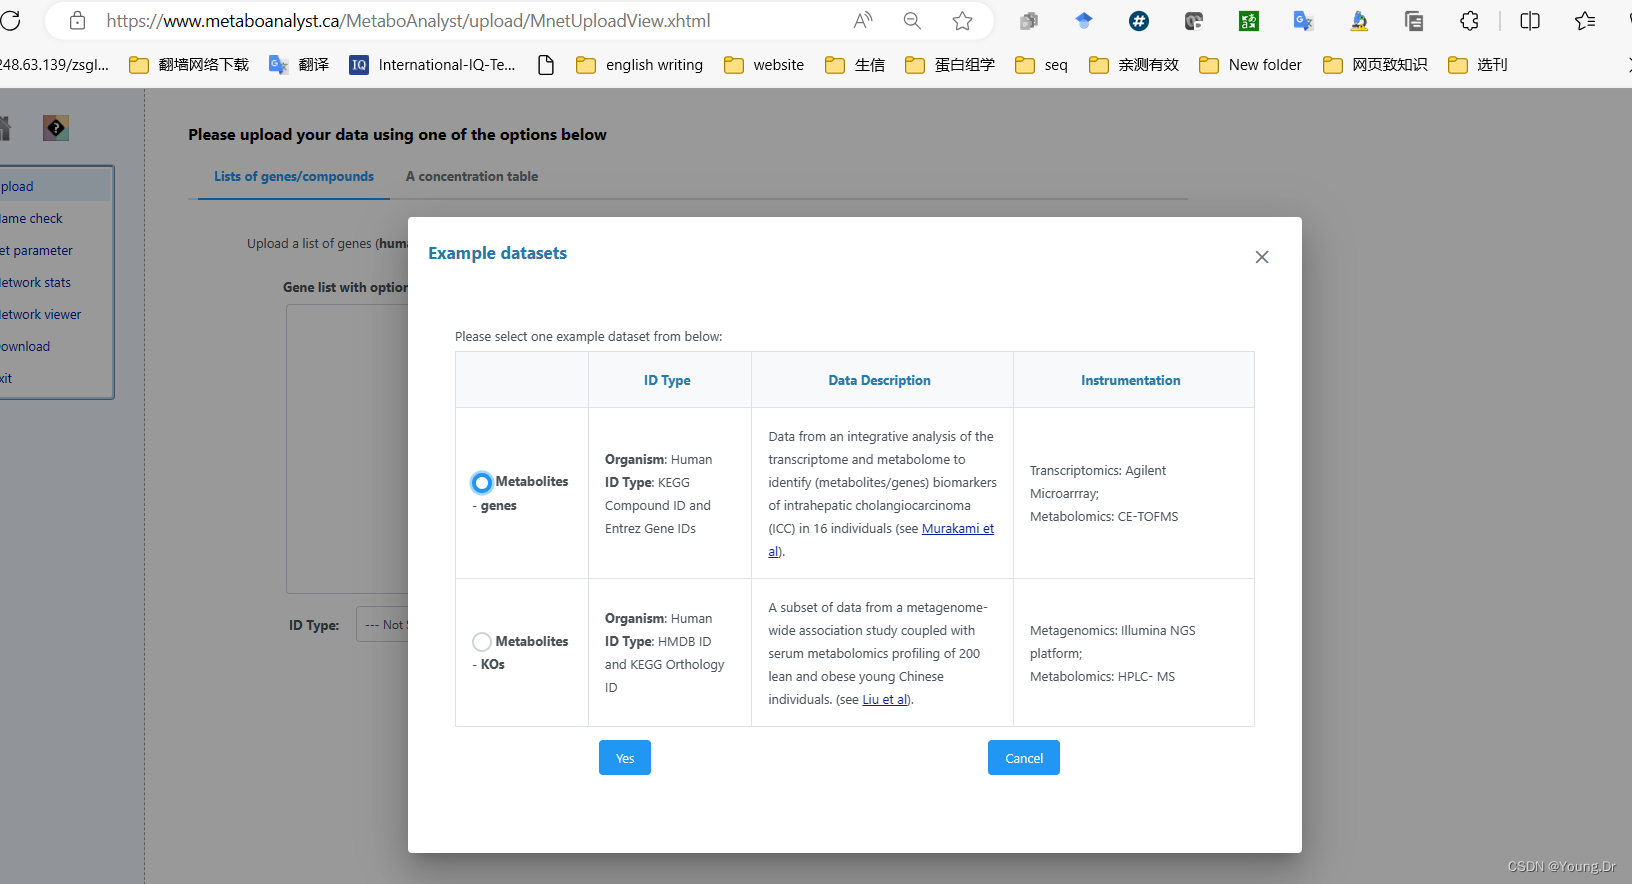Switch to the A concentration table tab

coord(472,177)
